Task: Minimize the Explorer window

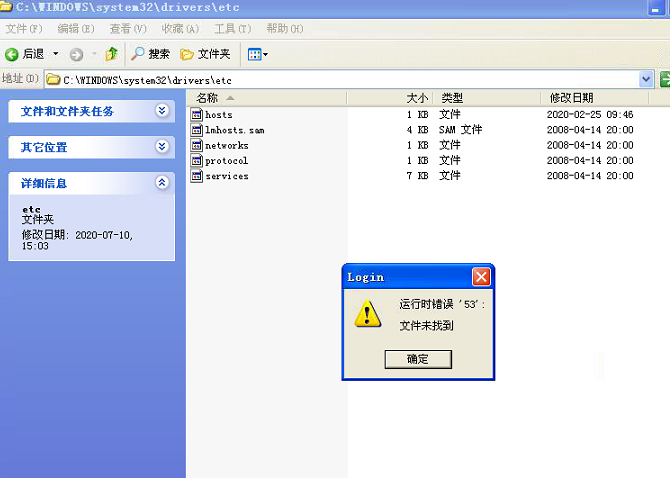Action: 655,8
